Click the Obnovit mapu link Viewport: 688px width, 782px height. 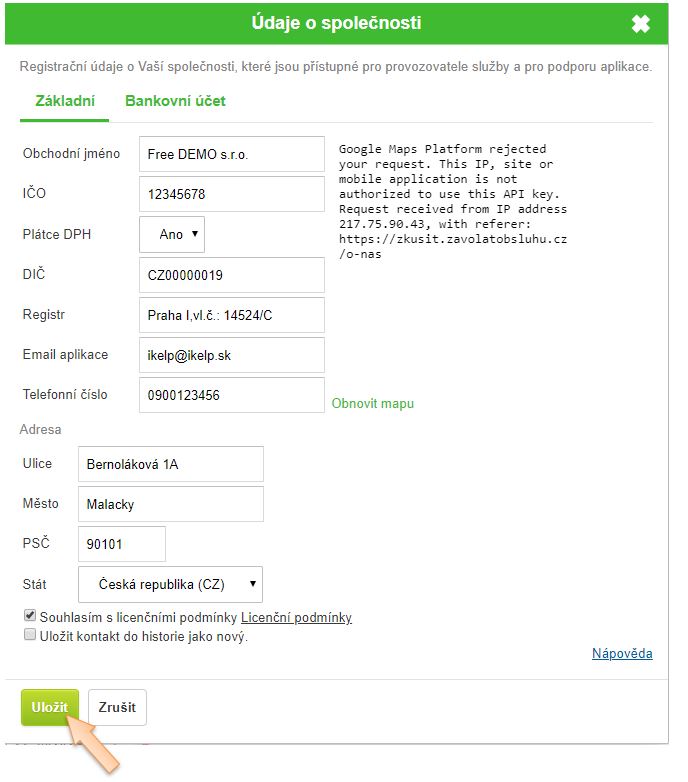(372, 403)
